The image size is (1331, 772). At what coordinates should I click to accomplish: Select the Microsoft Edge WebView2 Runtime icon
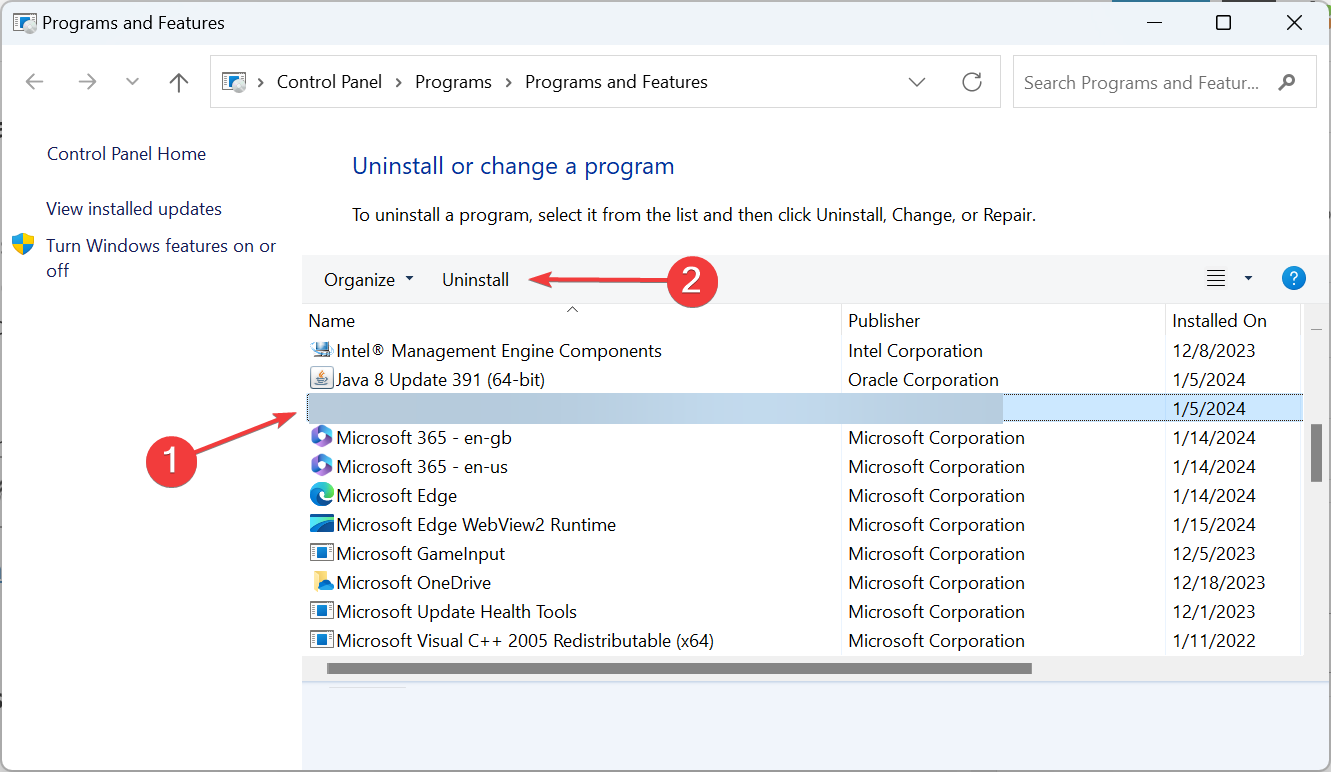pyautogui.click(x=321, y=524)
